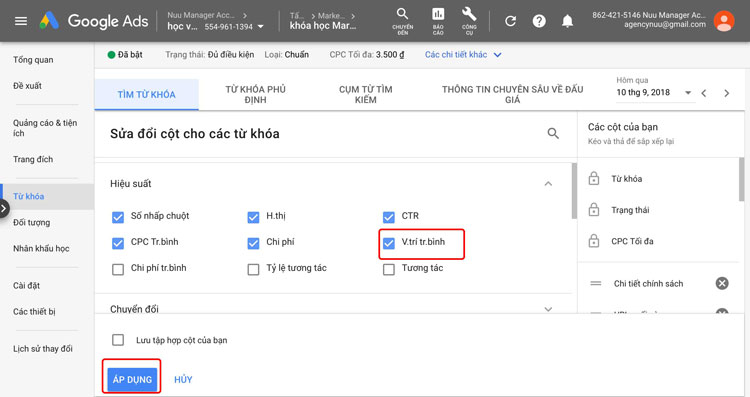Open 'Tổng quan' in sidebar
The width and height of the screenshot is (750, 397).
coord(33,60)
